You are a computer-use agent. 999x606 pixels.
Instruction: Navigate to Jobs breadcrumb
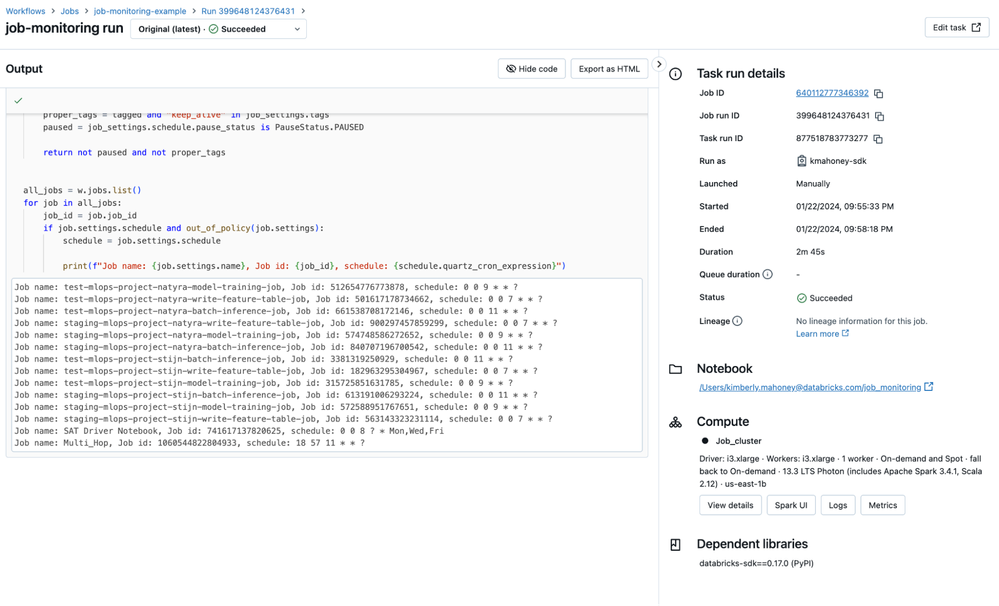pyautogui.click(x=69, y=11)
